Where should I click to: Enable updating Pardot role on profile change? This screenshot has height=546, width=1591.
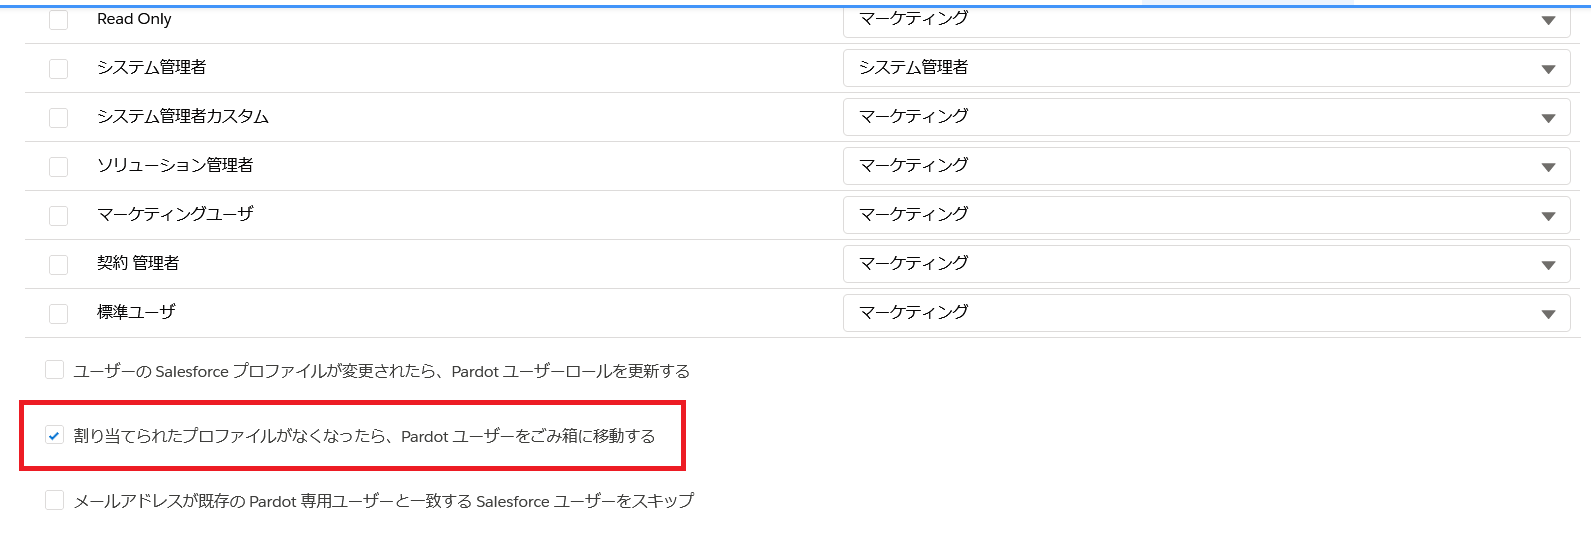[55, 370]
